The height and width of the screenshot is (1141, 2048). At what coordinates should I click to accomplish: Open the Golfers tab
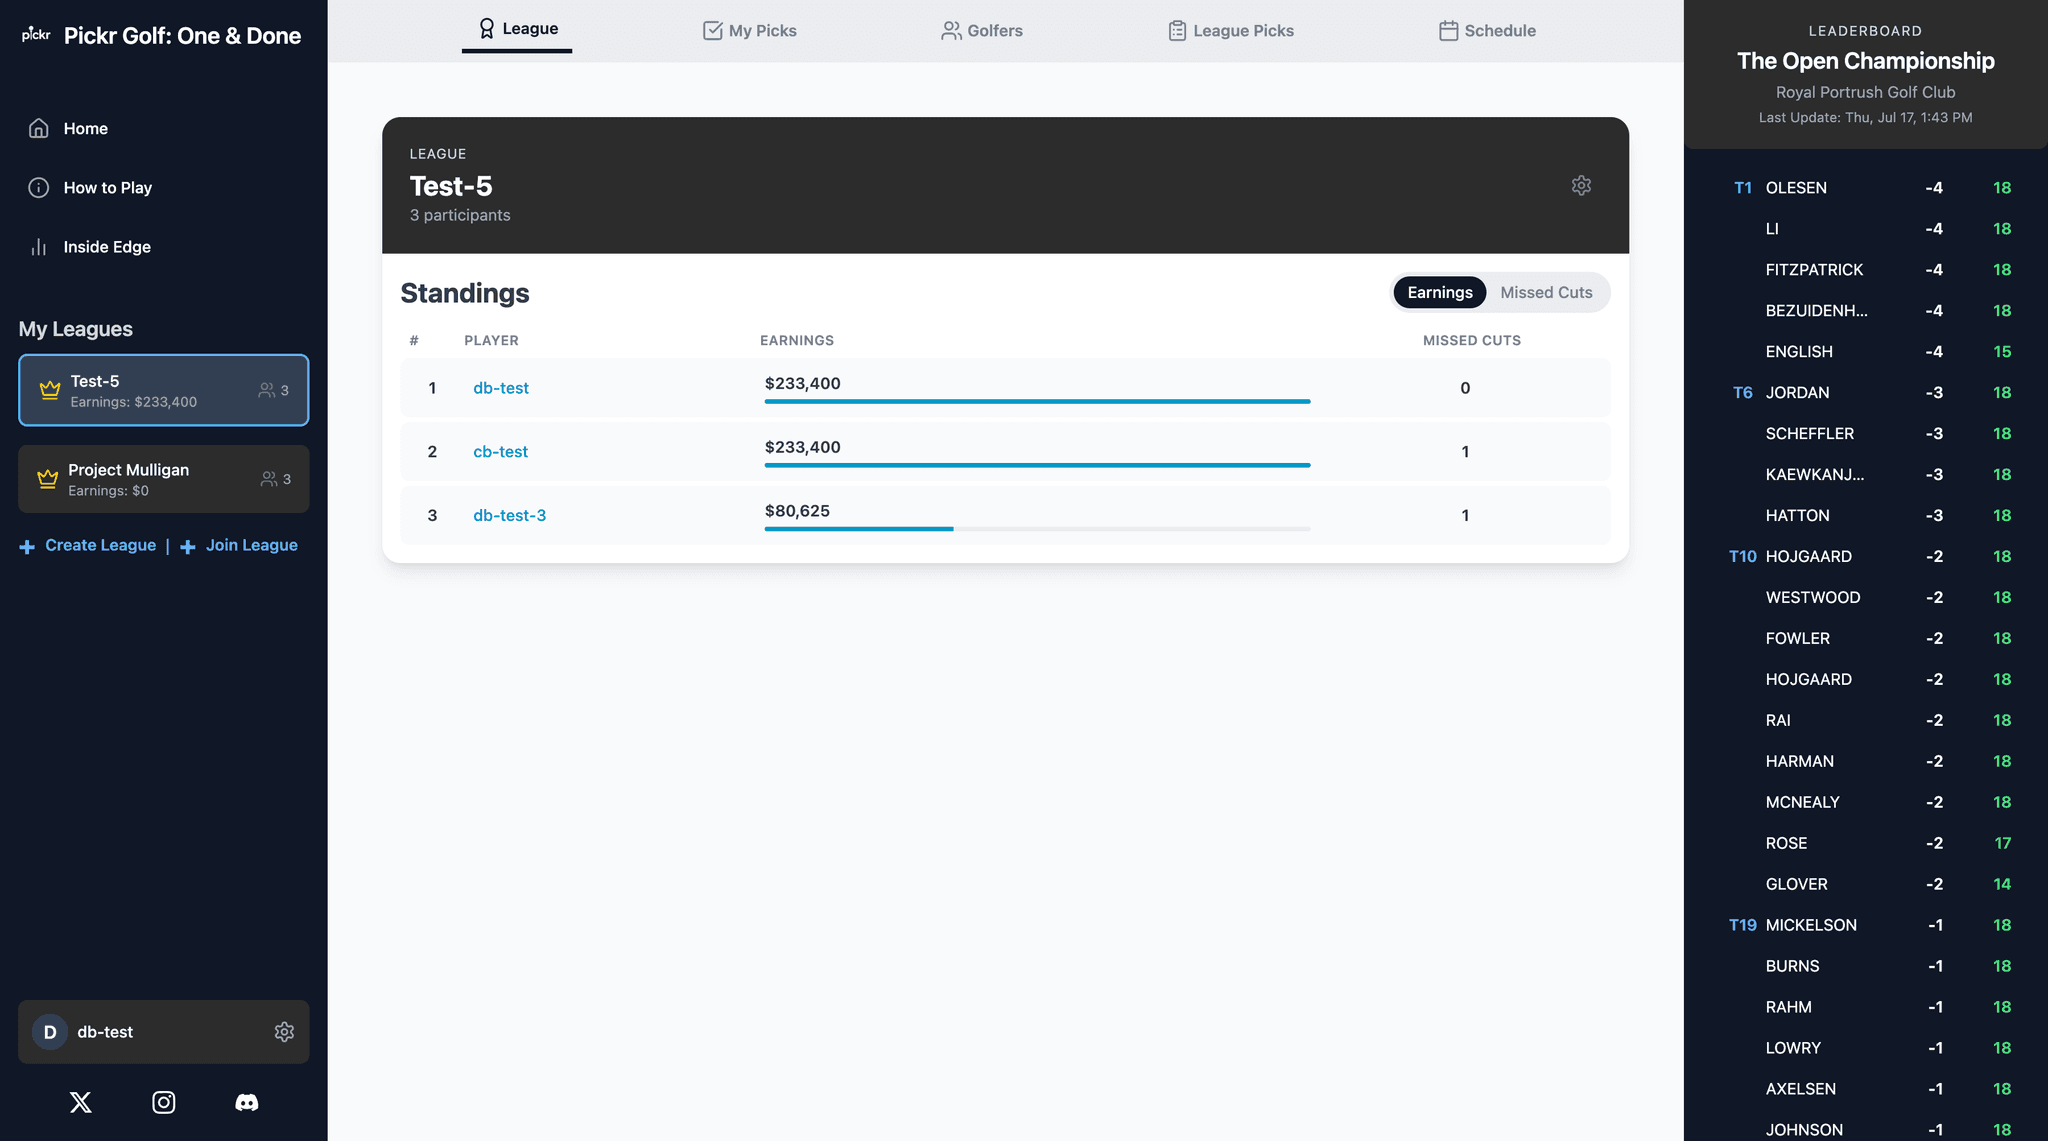click(x=982, y=31)
